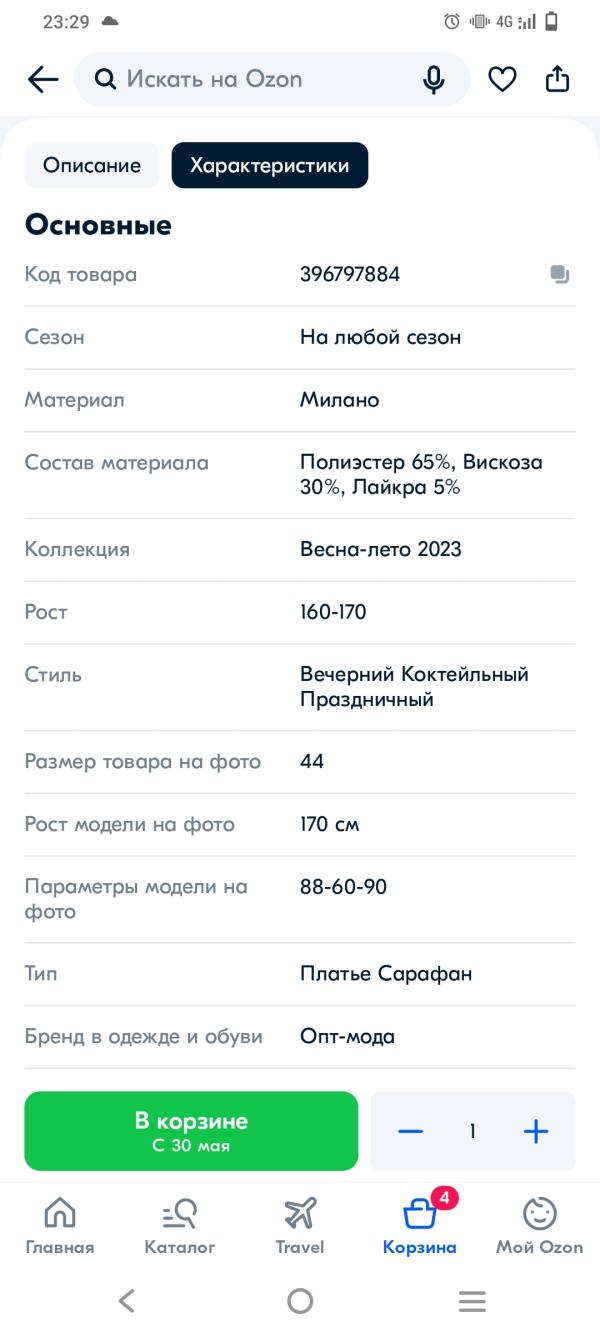Go to Ozon Travel
Viewport: 600px width, 1332px height.
click(x=300, y=1225)
